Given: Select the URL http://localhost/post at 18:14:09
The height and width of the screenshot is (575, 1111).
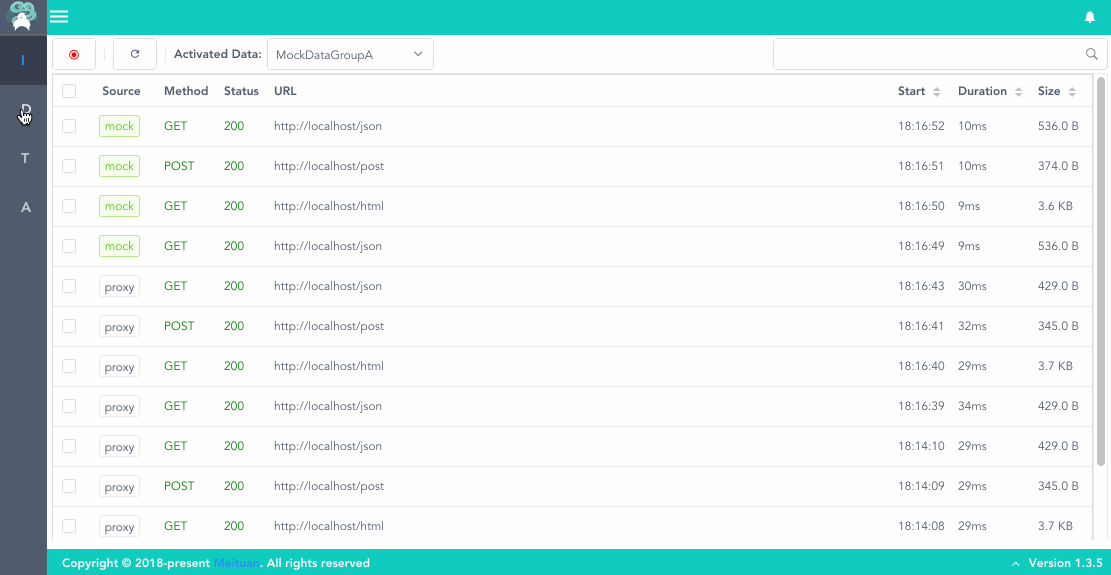Looking at the screenshot, I should [x=329, y=486].
